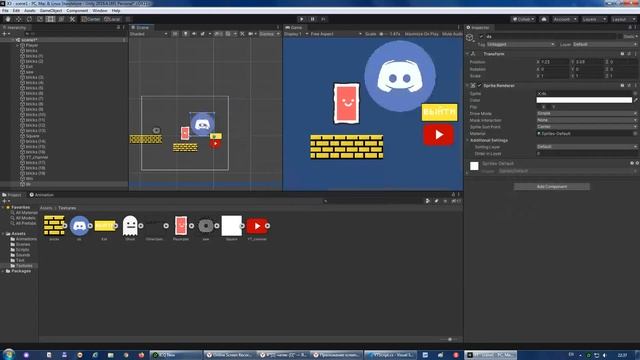The height and width of the screenshot is (360, 640).
Task: Click the color eyedropper icon
Action: (636, 100)
